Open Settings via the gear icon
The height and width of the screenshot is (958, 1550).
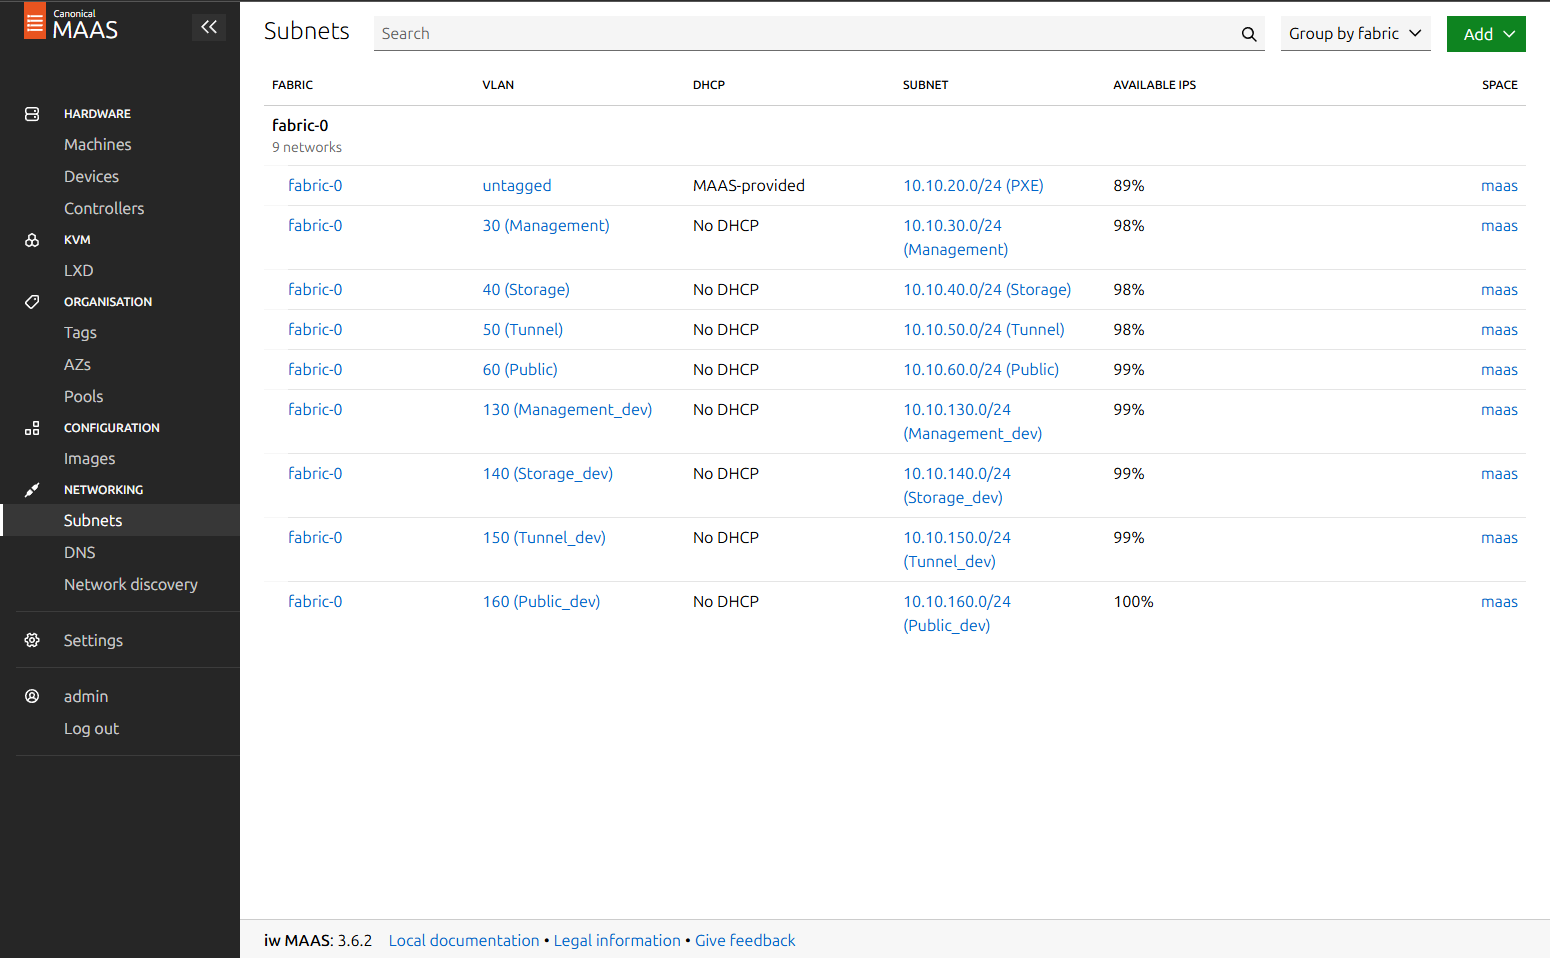32,640
